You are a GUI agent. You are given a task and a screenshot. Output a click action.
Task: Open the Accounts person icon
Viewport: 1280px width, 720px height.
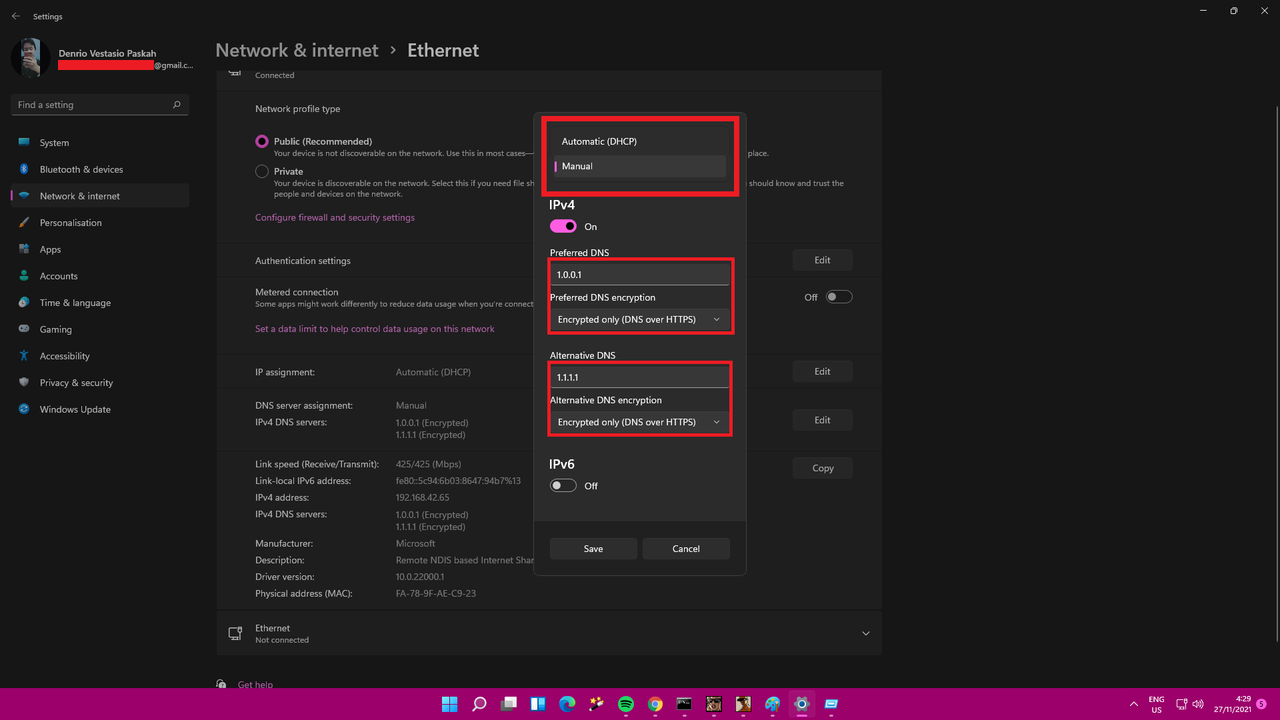tap(24, 276)
